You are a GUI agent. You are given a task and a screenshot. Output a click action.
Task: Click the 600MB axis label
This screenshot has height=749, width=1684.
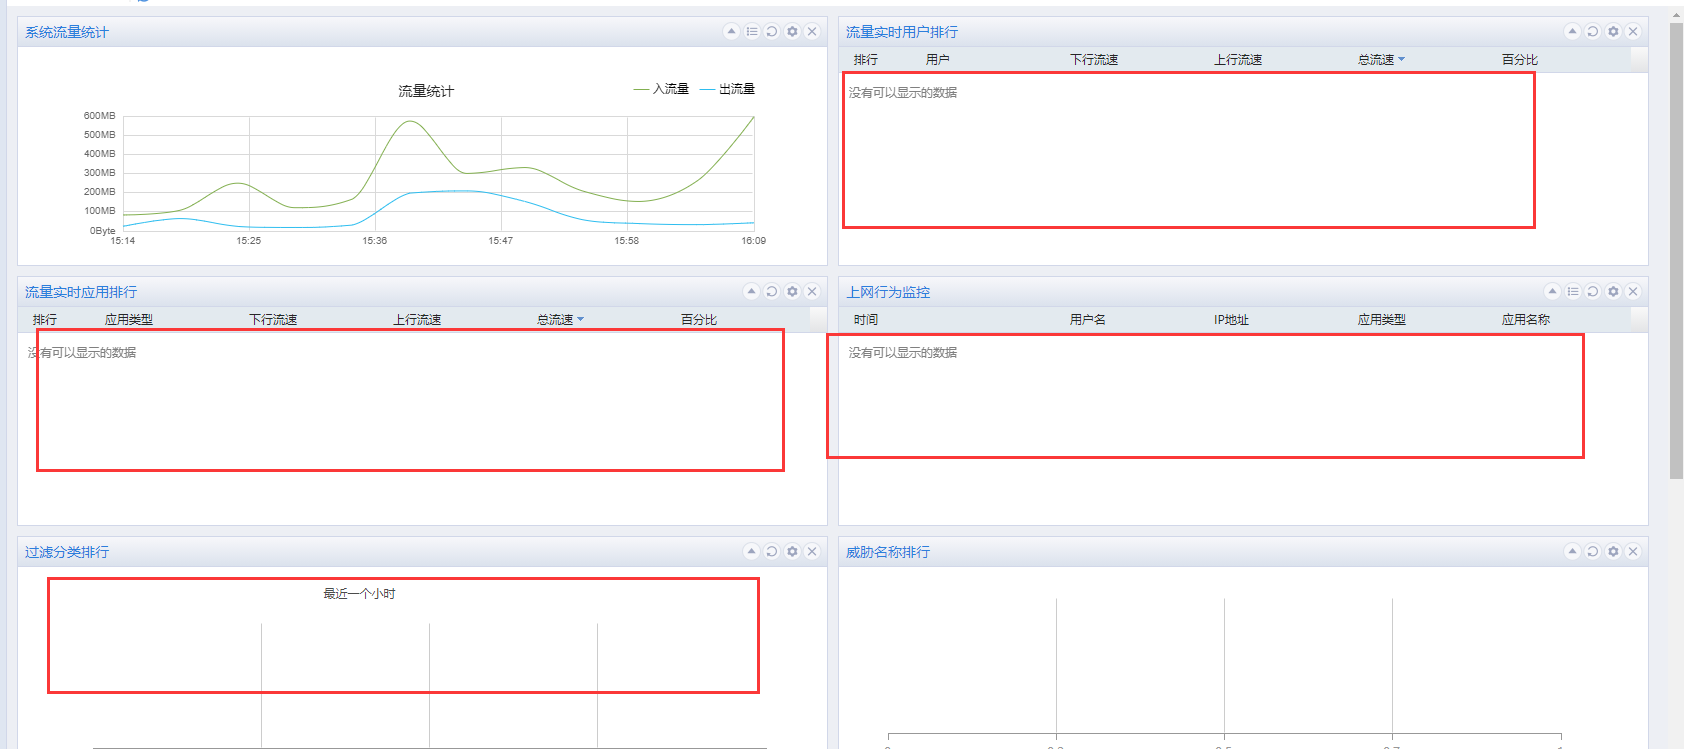(x=99, y=116)
